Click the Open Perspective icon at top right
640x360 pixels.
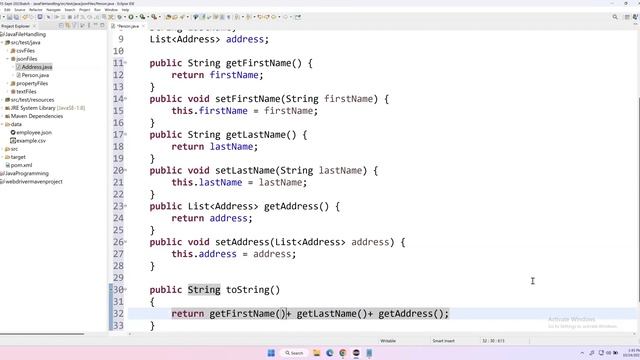627,17
